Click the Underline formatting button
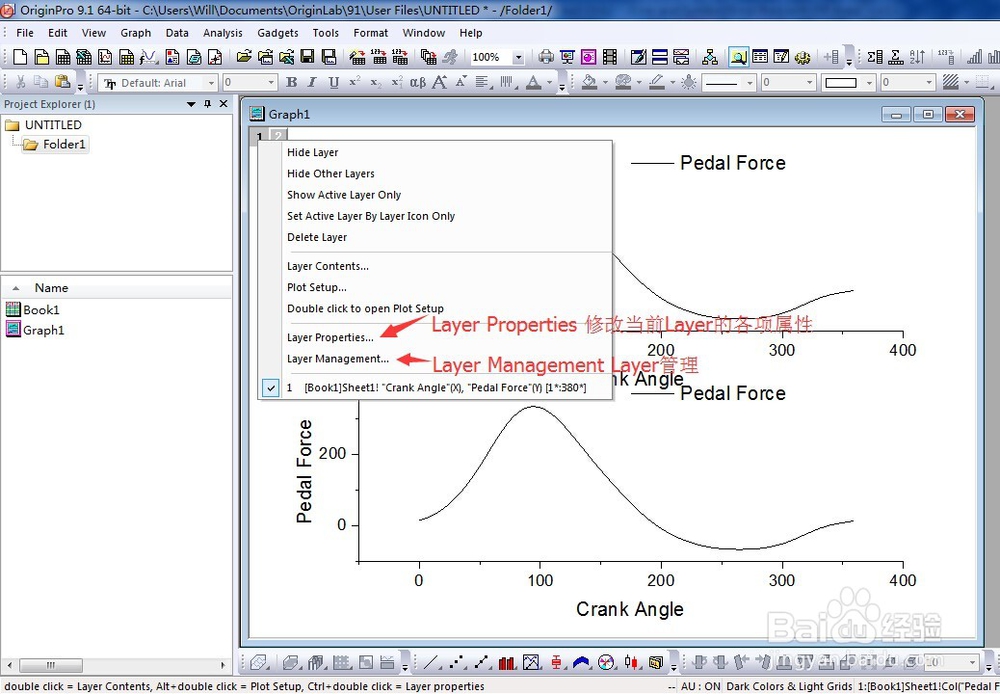This screenshot has width=1000, height=694. (334, 82)
